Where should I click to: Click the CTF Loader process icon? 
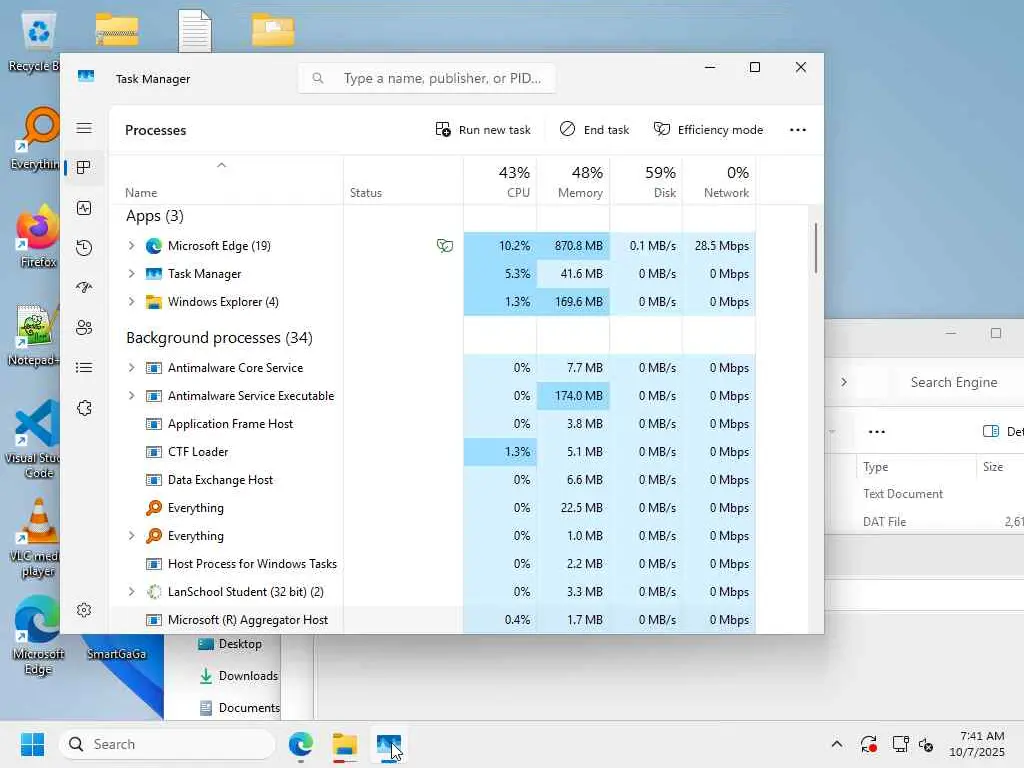pos(153,452)
